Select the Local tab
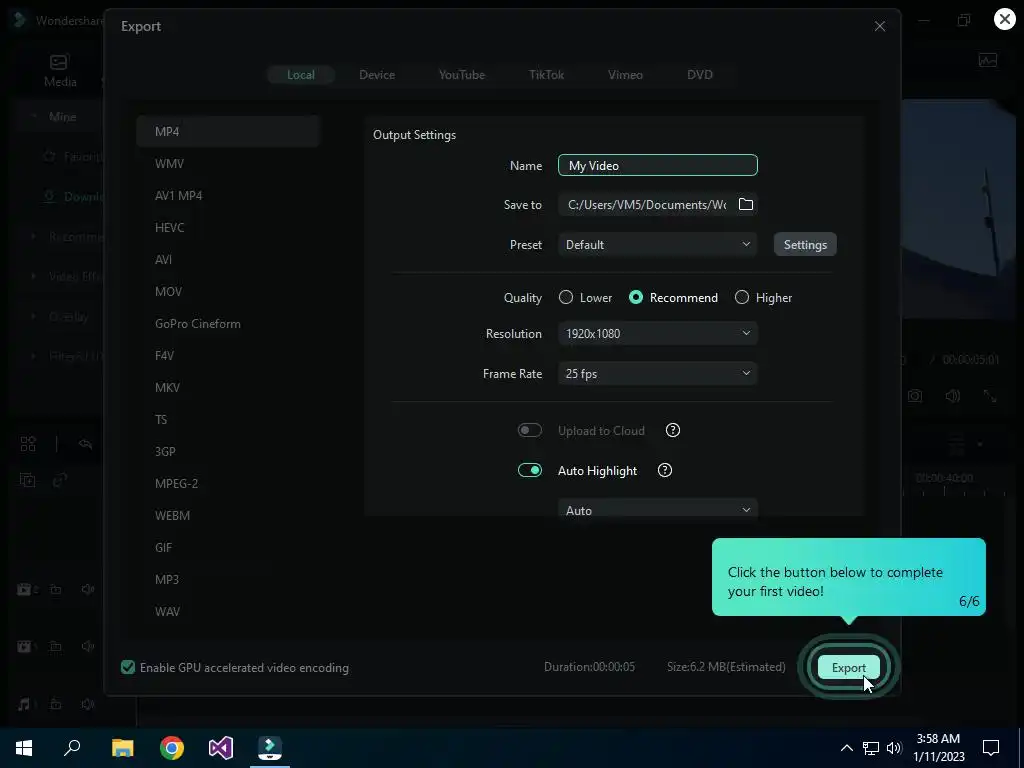The height and width of the screenshot is (768, 1024). click(301, 74)
